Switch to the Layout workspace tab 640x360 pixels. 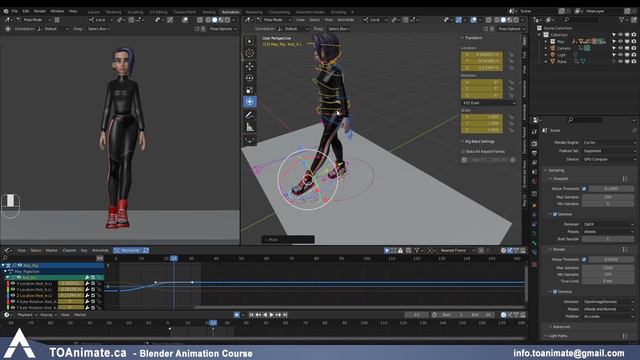point(93,12)
